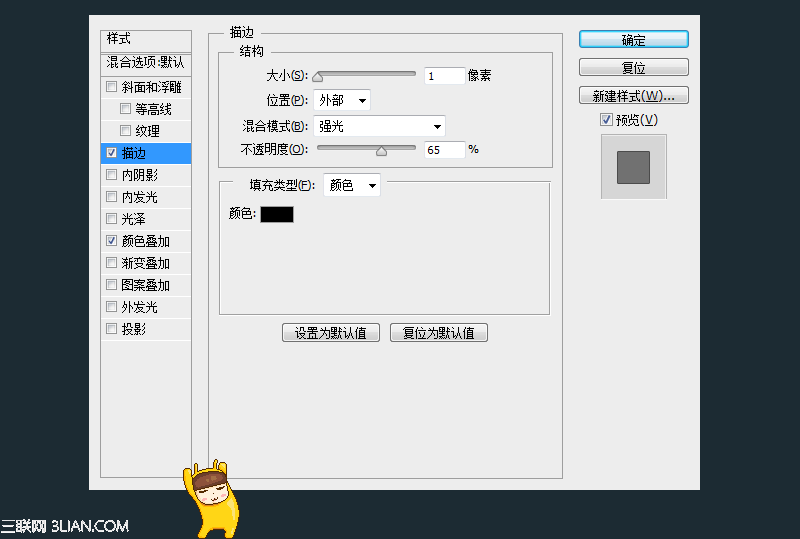Image resolution: width=800 pixels, height=539 pixels.
Task: Enable the 斜面和浮雕 checkbox
Action: coord(111,87)
